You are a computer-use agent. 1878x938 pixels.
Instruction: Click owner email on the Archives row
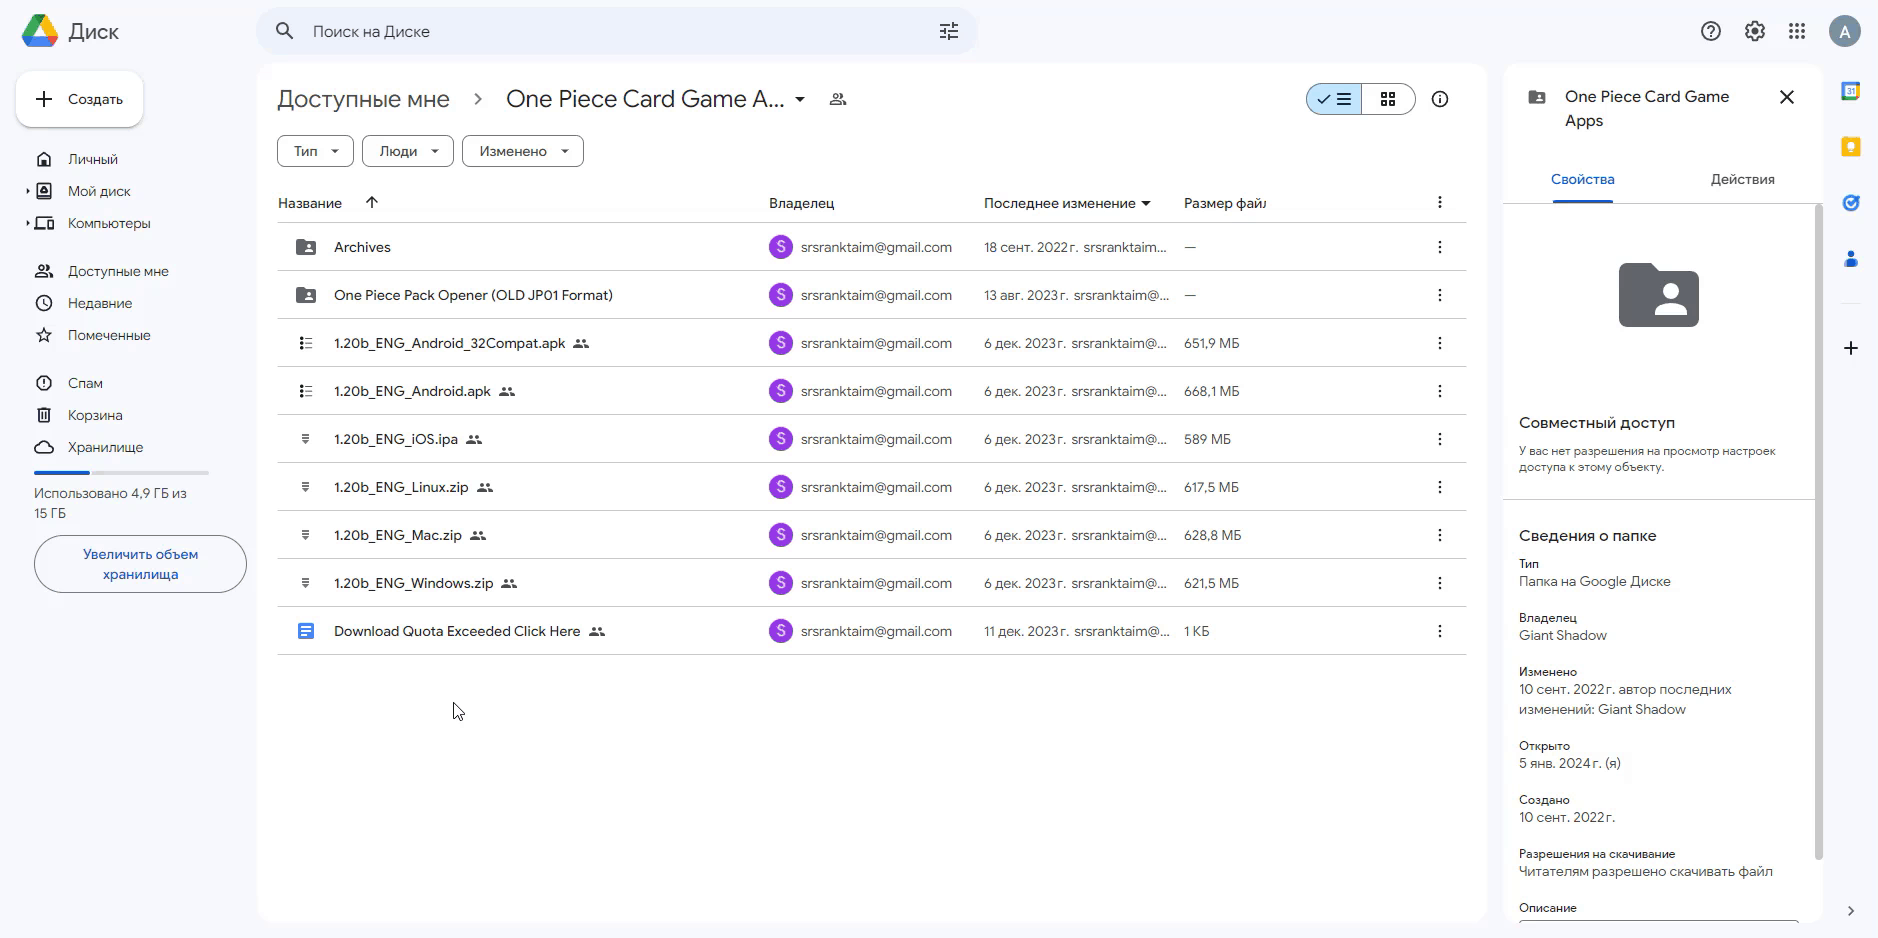(876, 247)
